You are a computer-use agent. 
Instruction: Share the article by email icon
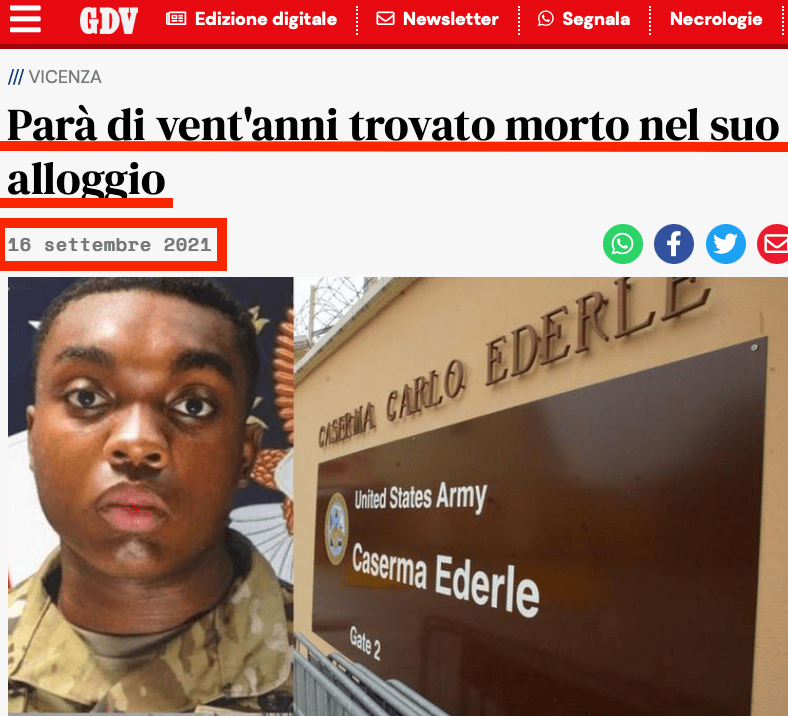coord(774,244)
